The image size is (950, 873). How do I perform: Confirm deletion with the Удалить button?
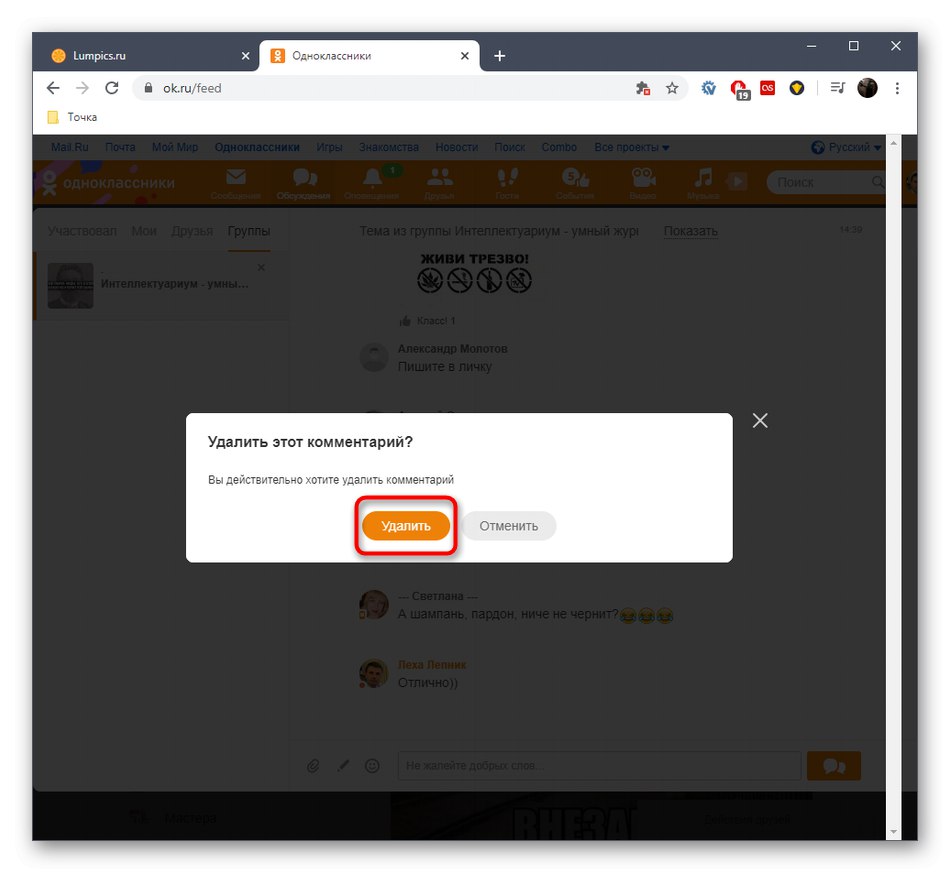[x=405, y=525]
